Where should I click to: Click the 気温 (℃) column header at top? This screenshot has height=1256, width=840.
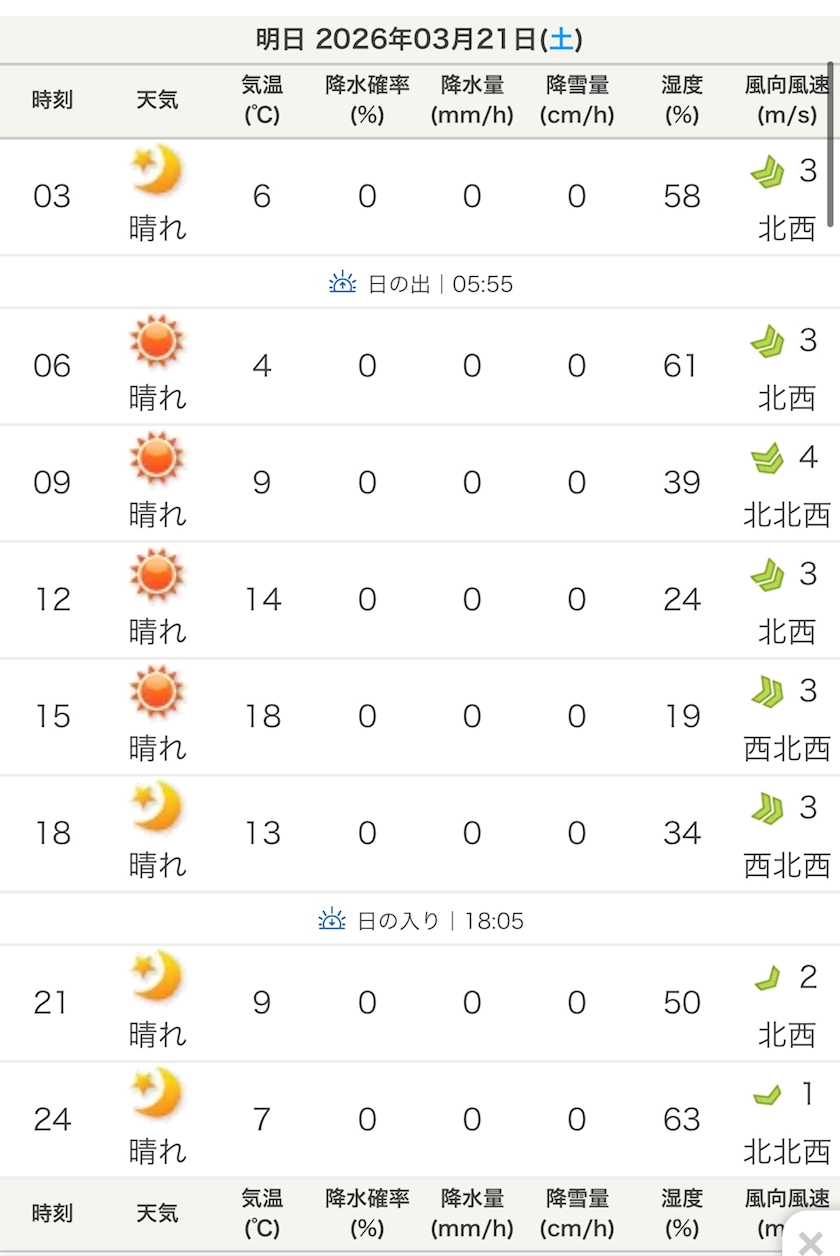click(262, 100)
